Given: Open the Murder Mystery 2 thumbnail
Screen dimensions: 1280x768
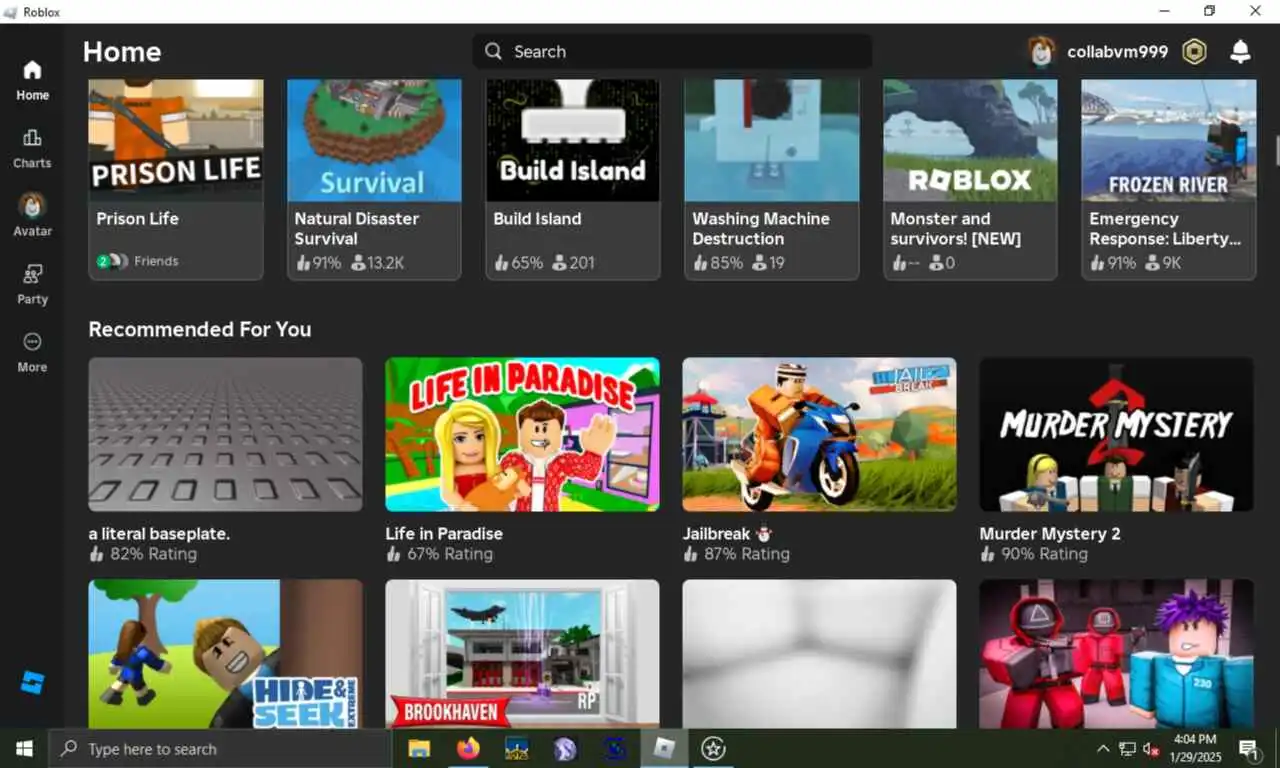Looking at the screenshot, I should point(1116,435).
